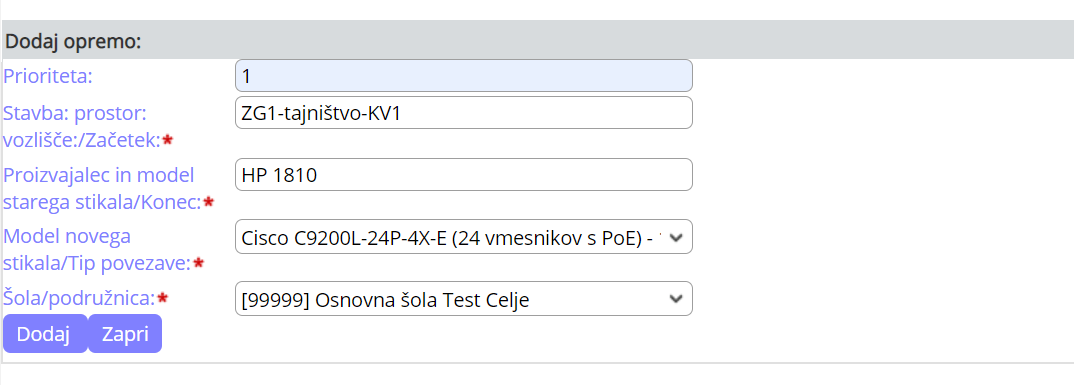The image size is (1074, 385).
Task: Click the red asterisk after Začetek label
Action: [168, 140]
